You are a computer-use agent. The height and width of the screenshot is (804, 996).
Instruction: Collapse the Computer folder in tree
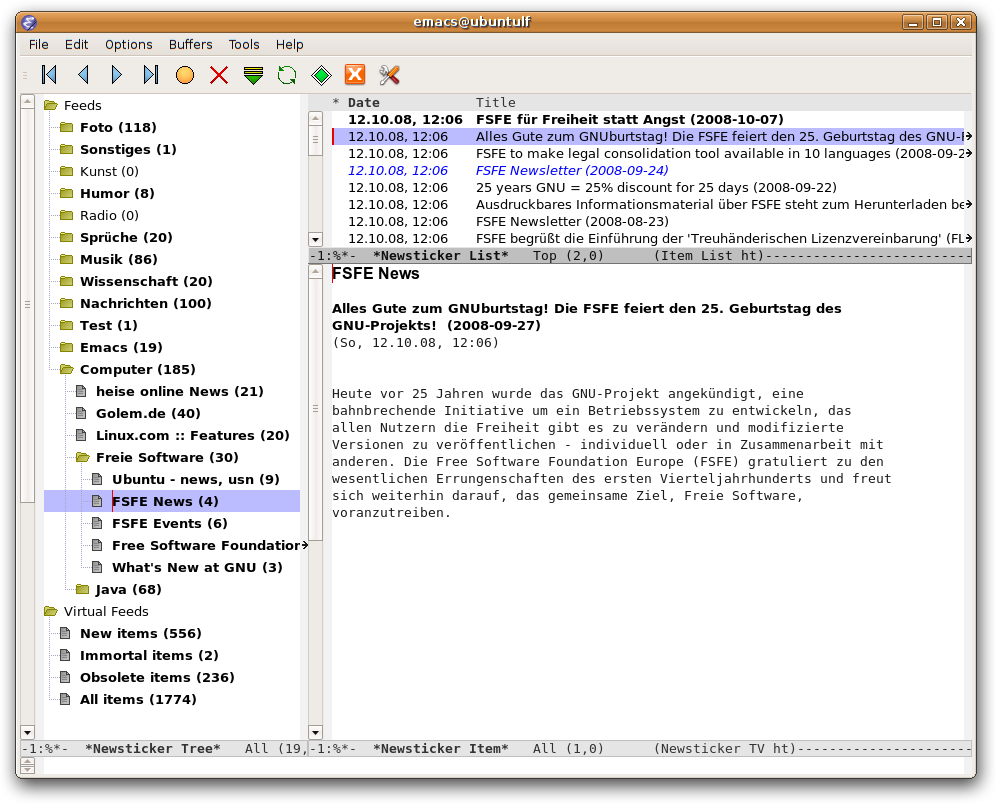[67, 370]
